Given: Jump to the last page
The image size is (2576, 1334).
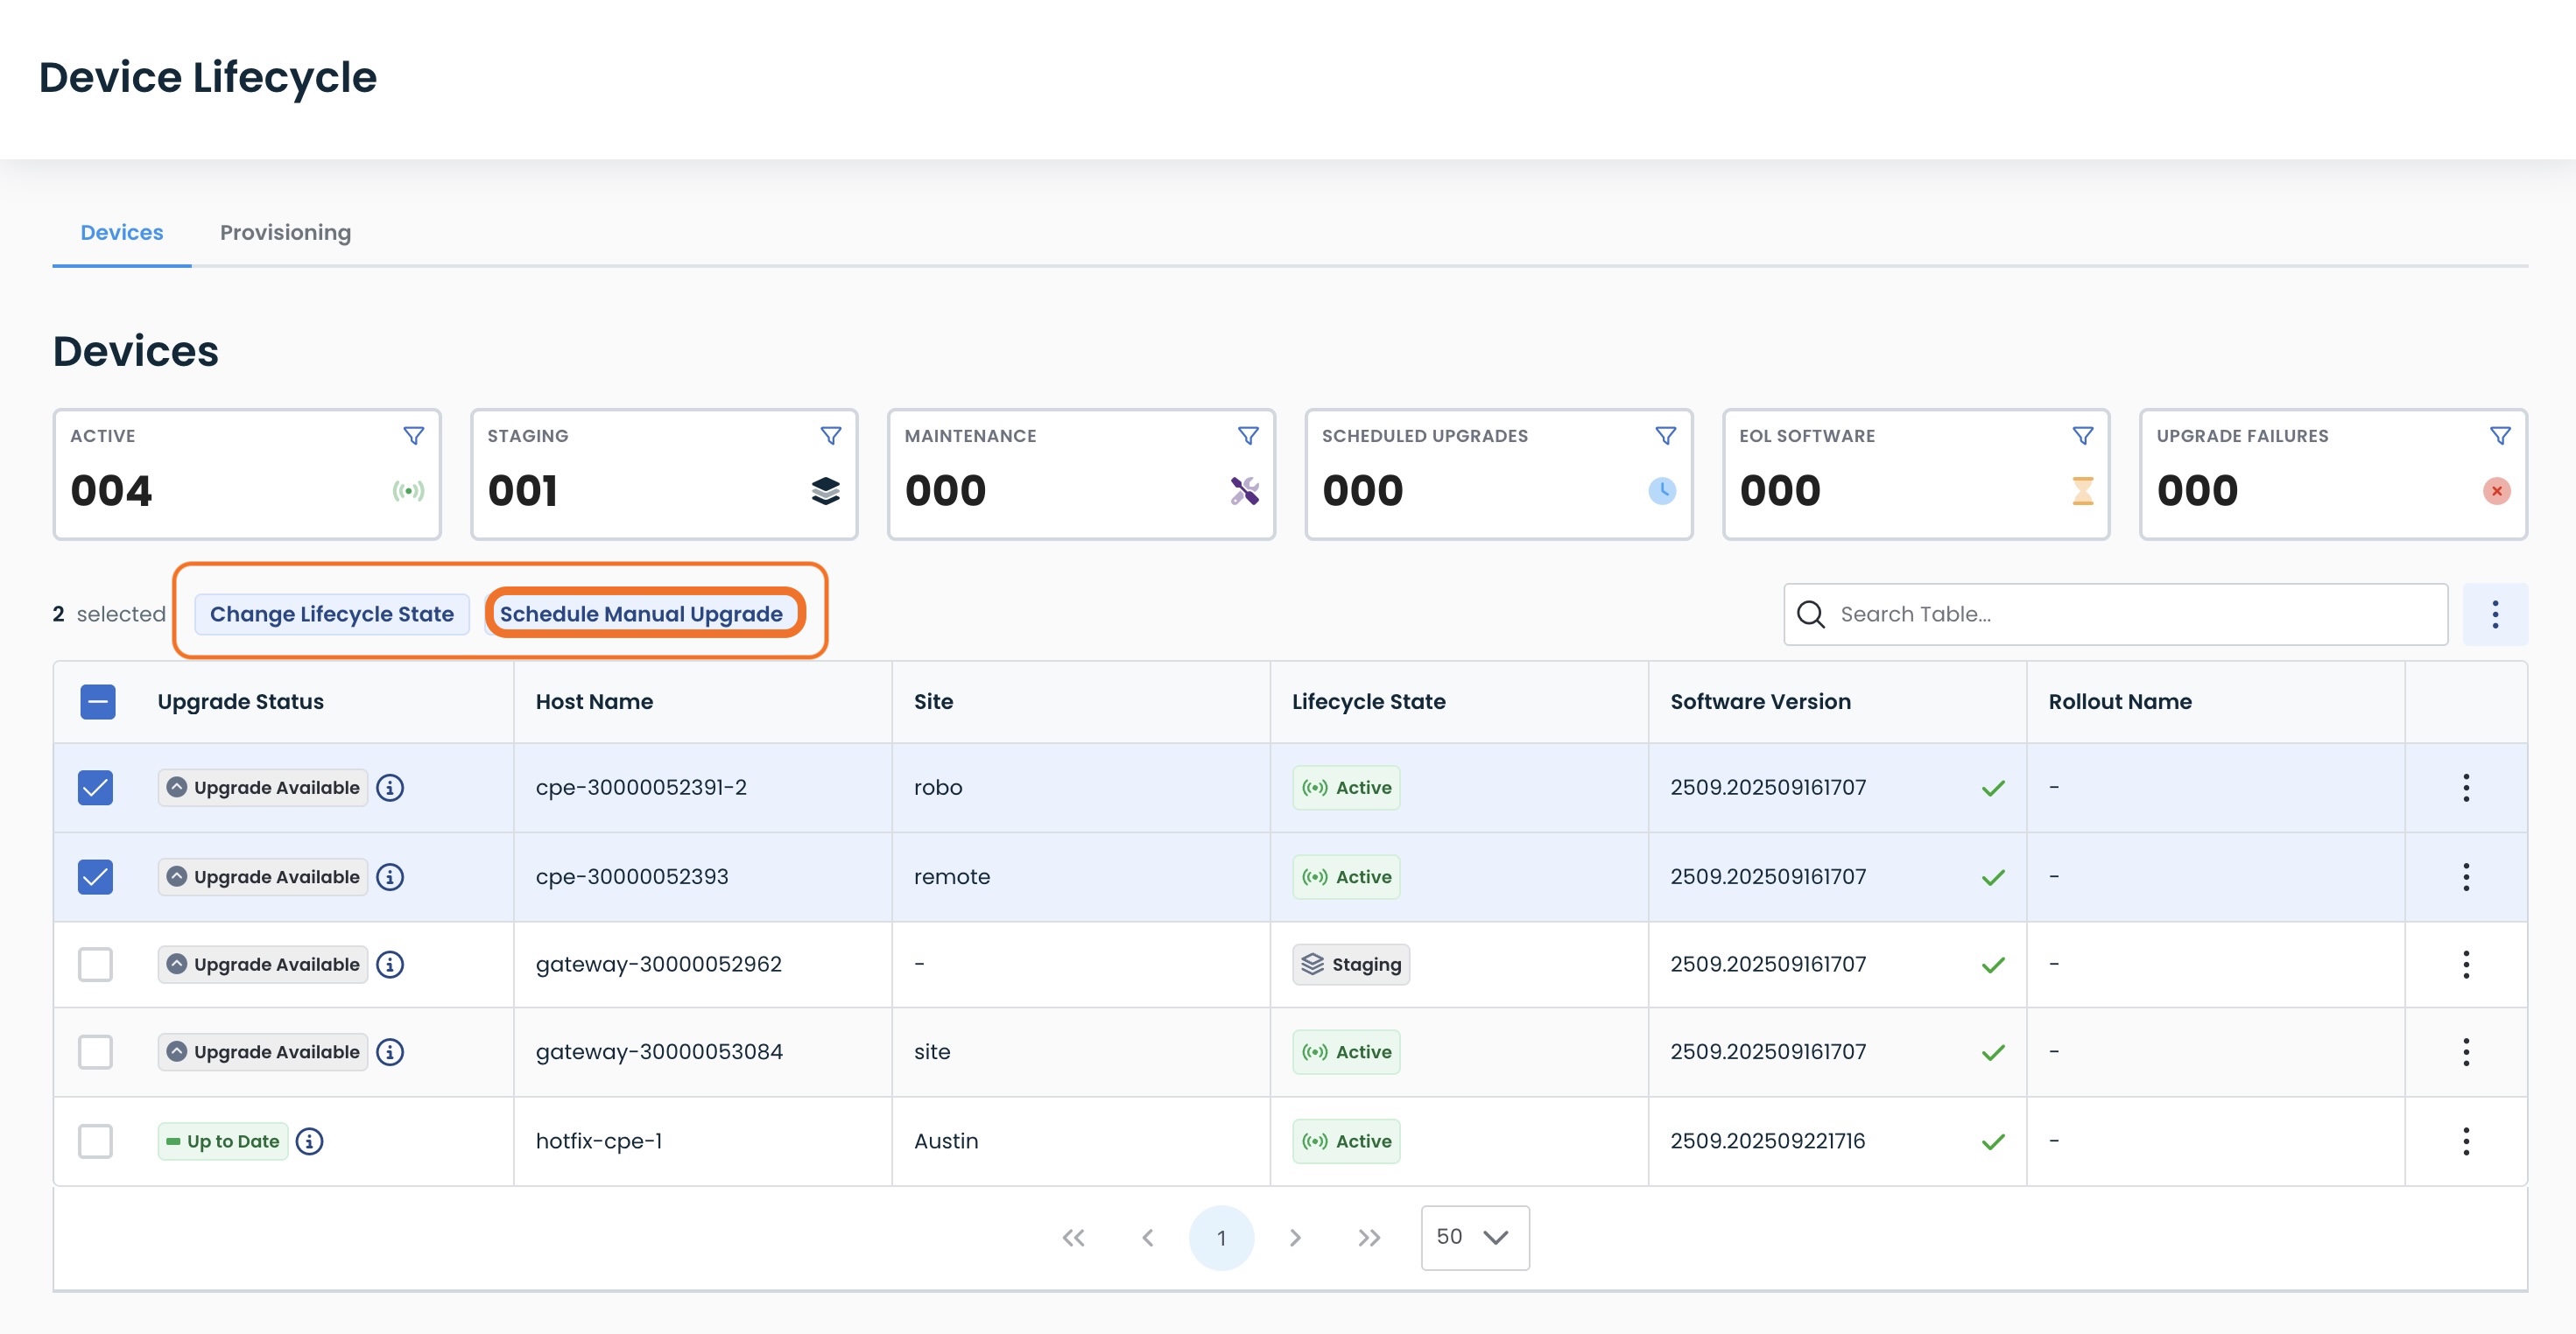Looking at the screenshot, I should (1369, 1238).
